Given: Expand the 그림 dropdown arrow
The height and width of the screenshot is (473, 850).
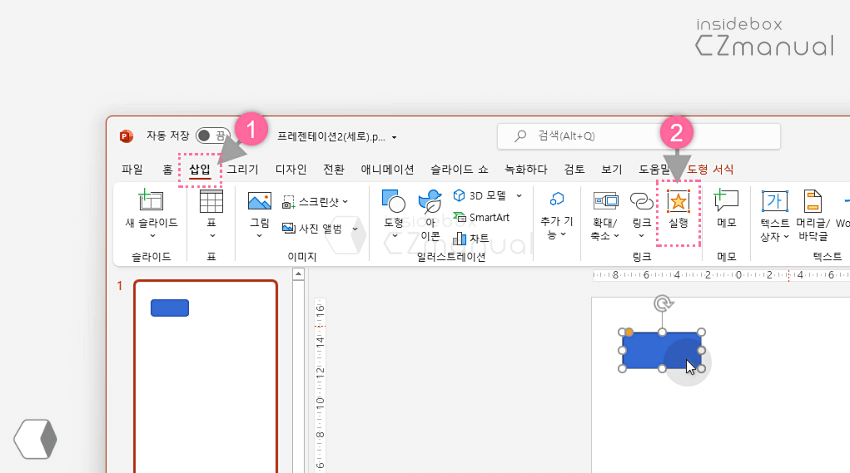Looking at the screenshot, I should coord(259,236).
